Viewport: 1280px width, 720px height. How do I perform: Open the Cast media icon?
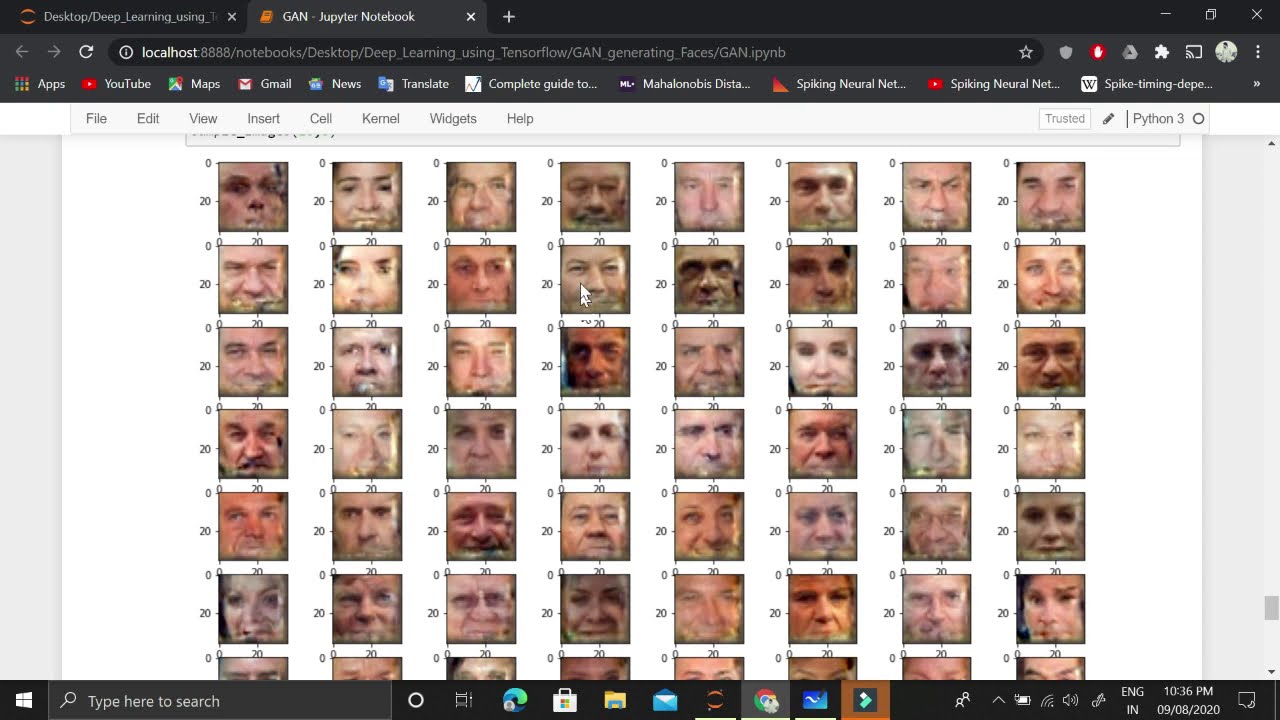click(x=1194, y=52)
